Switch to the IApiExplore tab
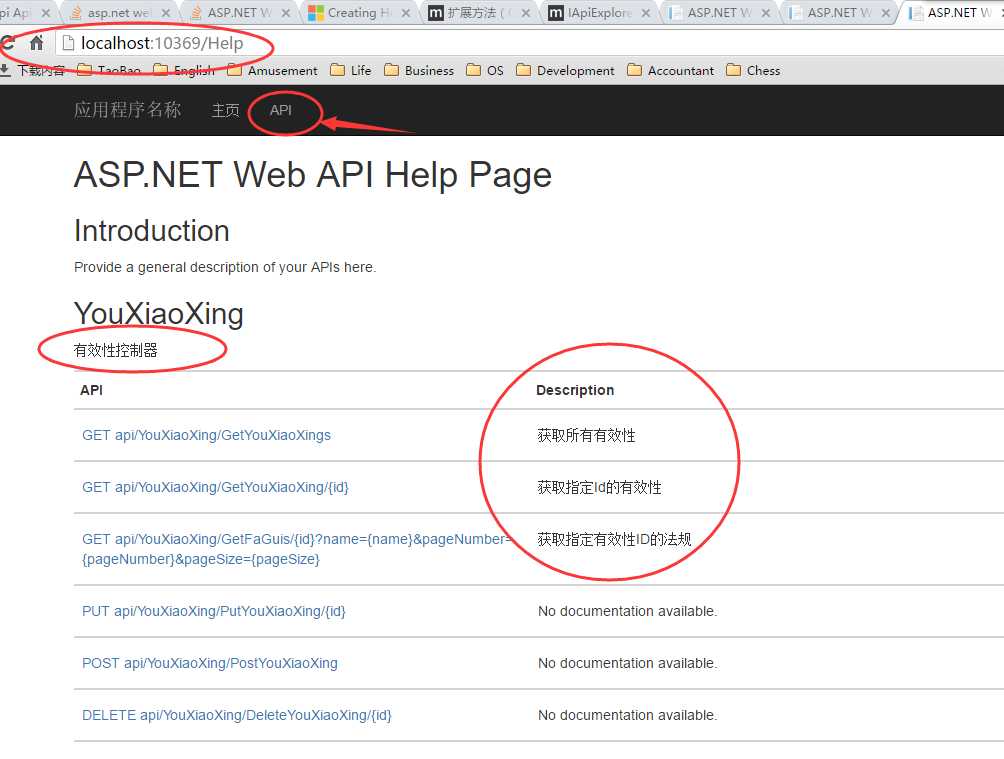1004x759 pixels. pyautogui.click(x=599, y=13)
